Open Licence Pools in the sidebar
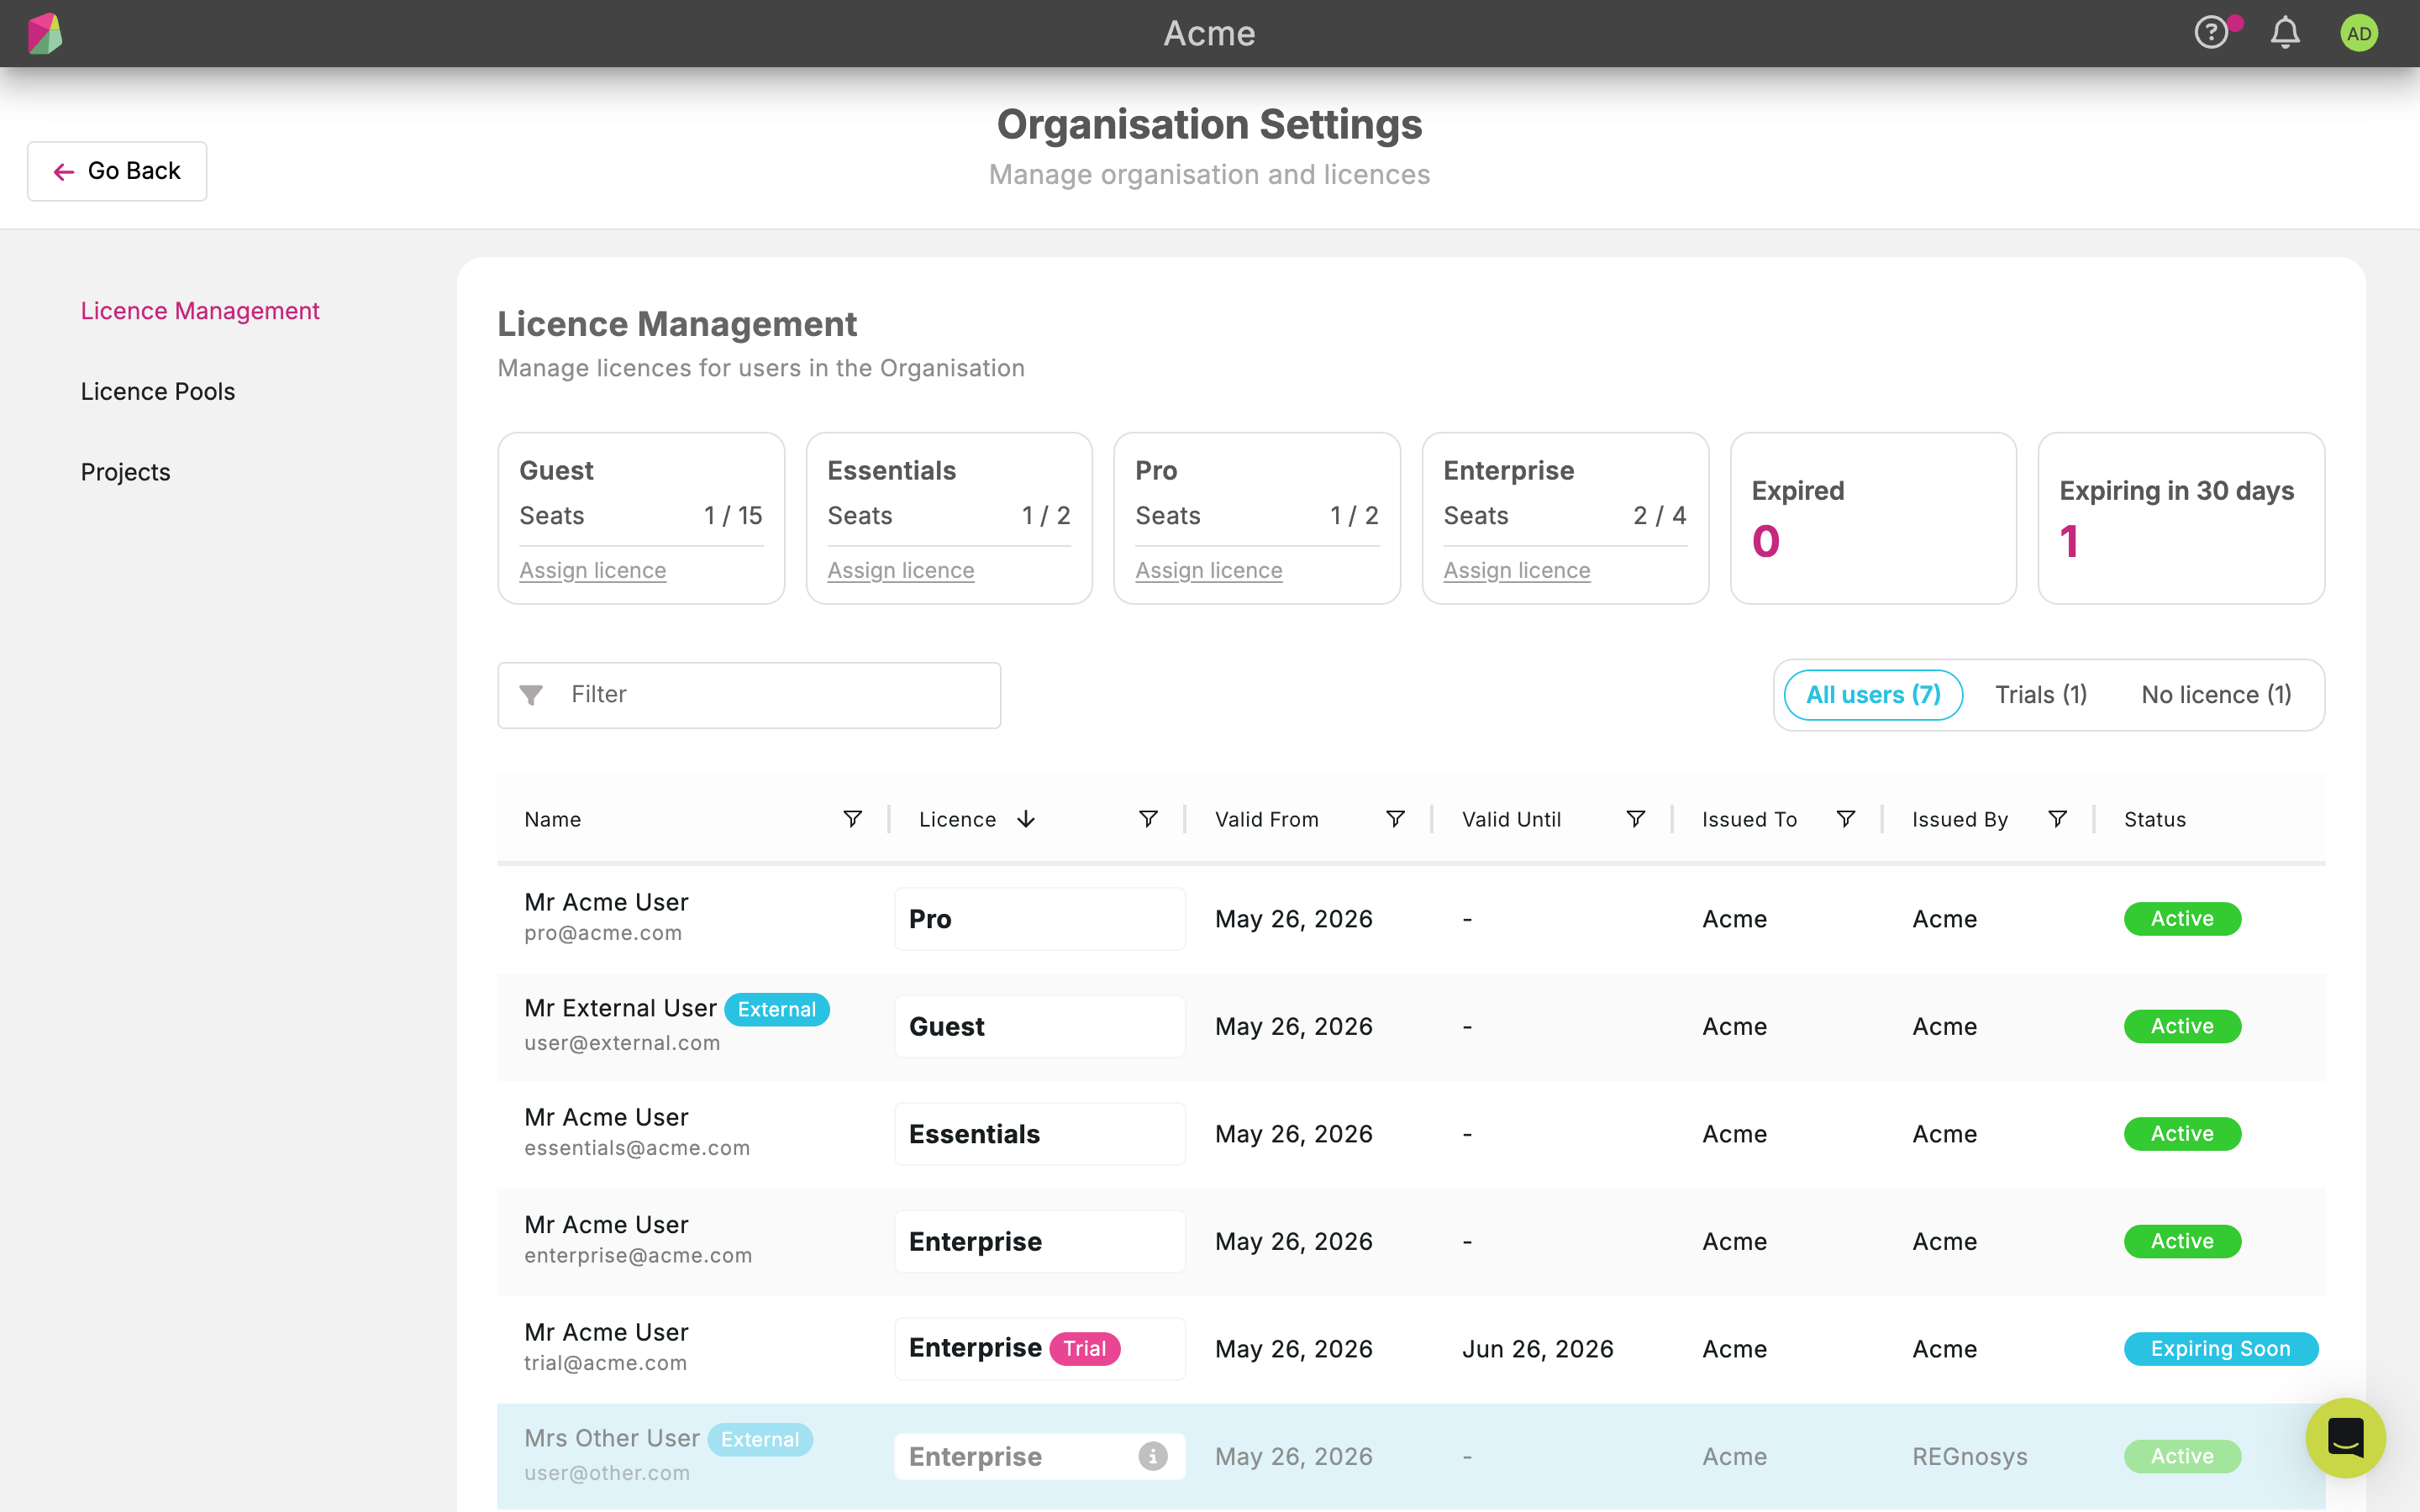The height and width of the screenshot is (1512, 2420). pyautogui.click(x=158, y=391)
